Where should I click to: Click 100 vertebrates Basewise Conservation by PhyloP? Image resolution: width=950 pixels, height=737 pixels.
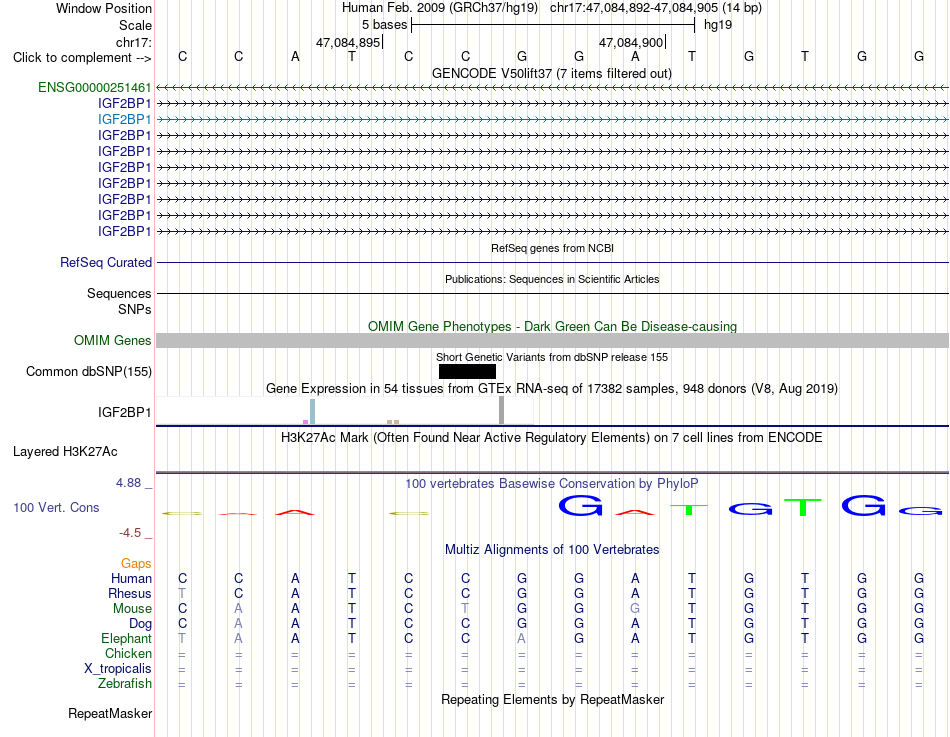[x=552, y=484]
